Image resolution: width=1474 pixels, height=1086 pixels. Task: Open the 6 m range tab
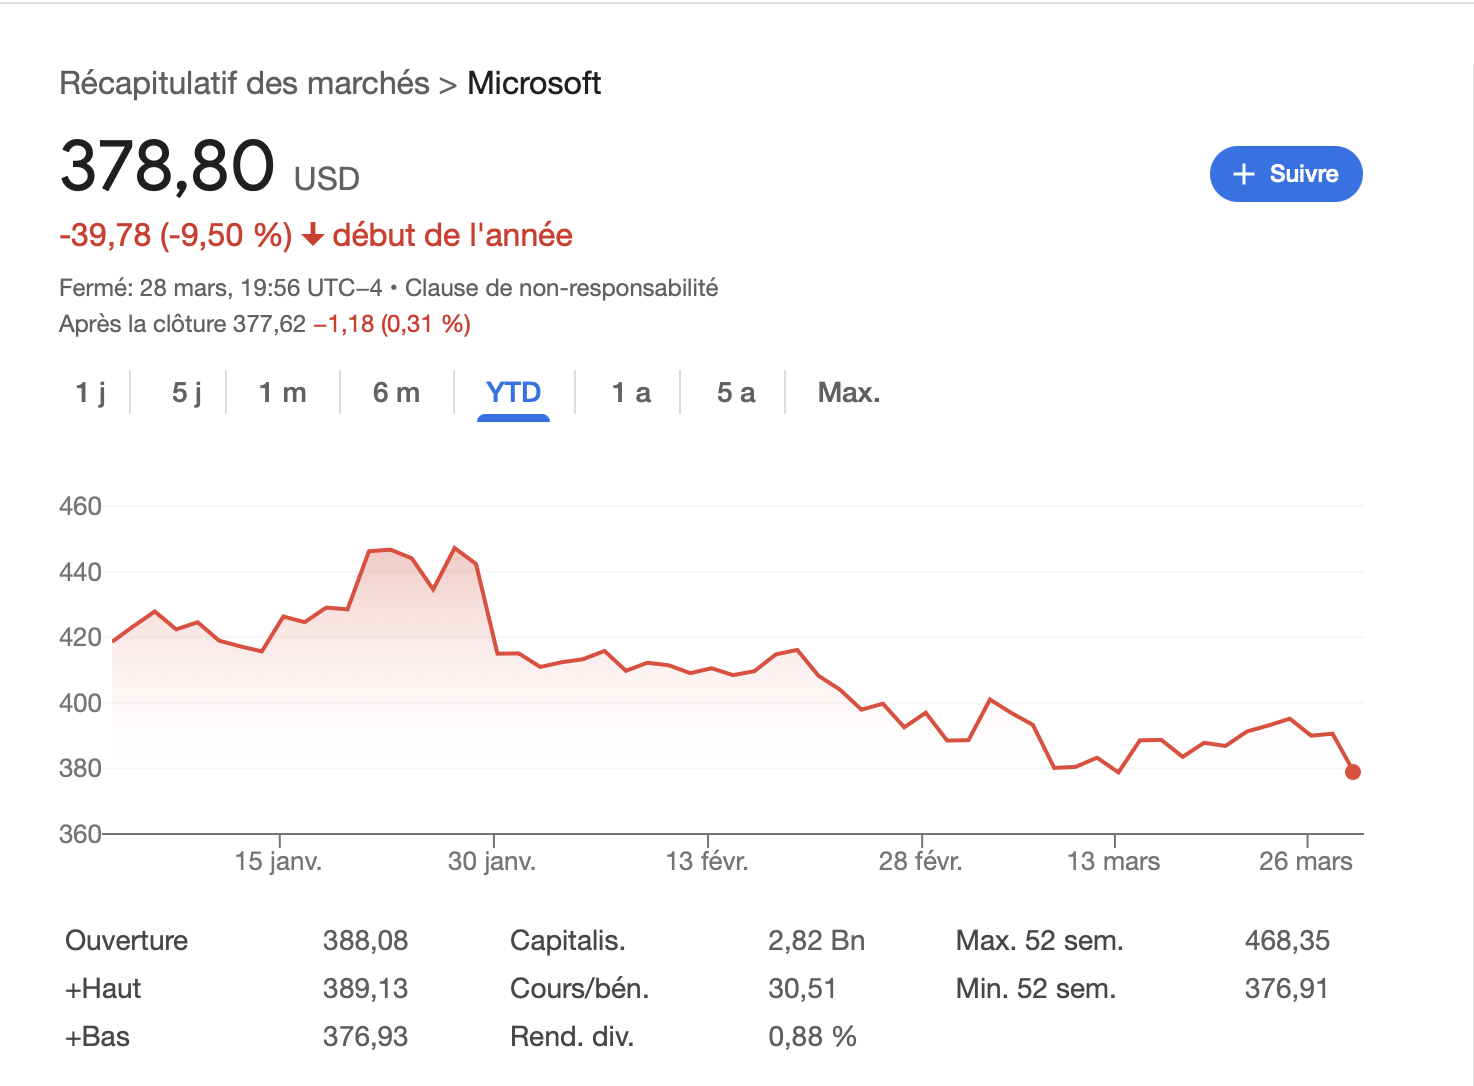pos(396,392)
